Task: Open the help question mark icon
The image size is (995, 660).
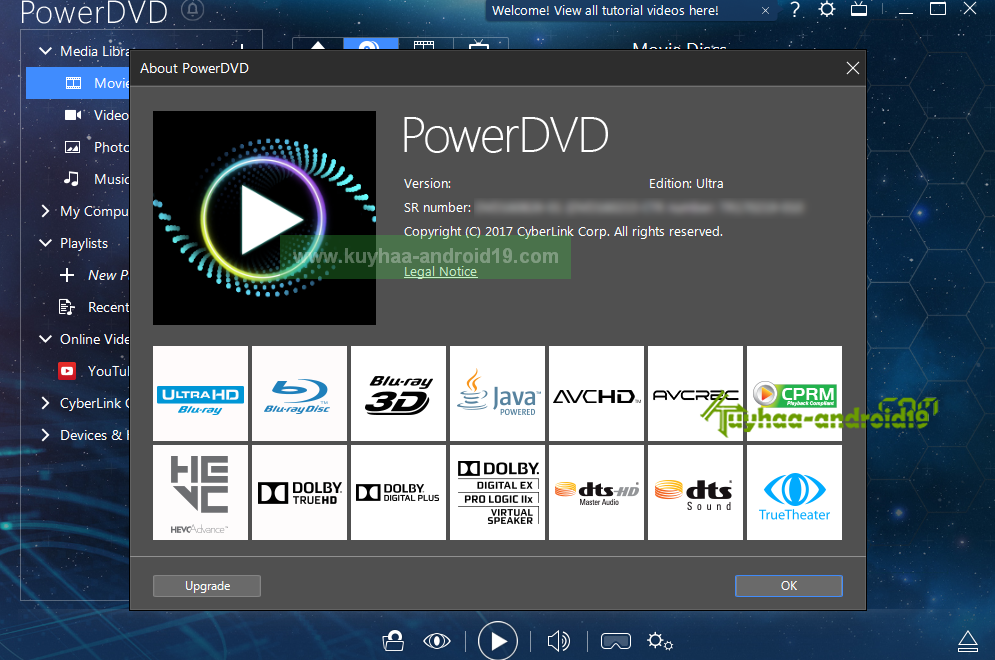Action: 794,10
